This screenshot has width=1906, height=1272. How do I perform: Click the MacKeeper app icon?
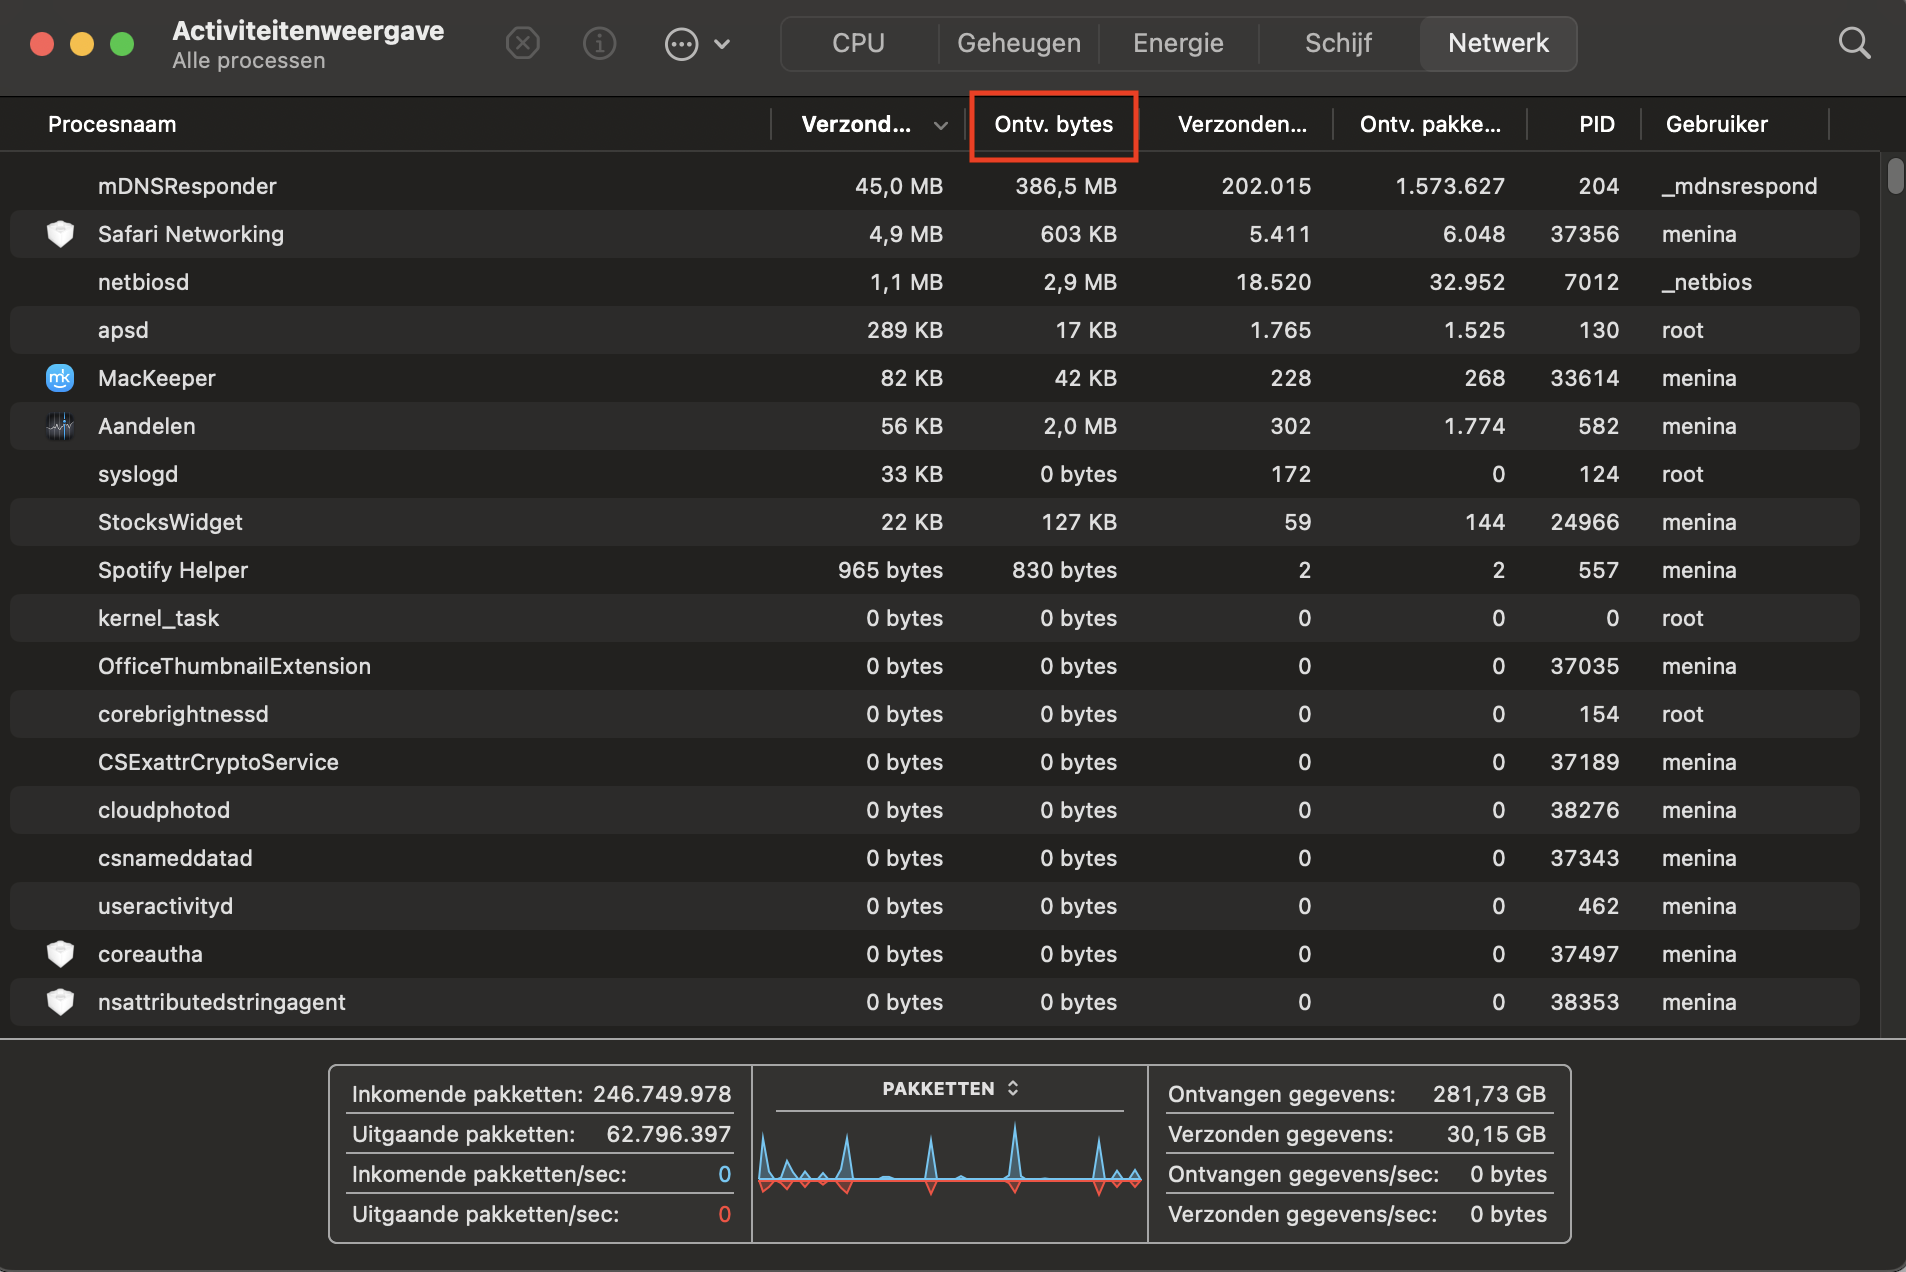click(x=60, y=378)
